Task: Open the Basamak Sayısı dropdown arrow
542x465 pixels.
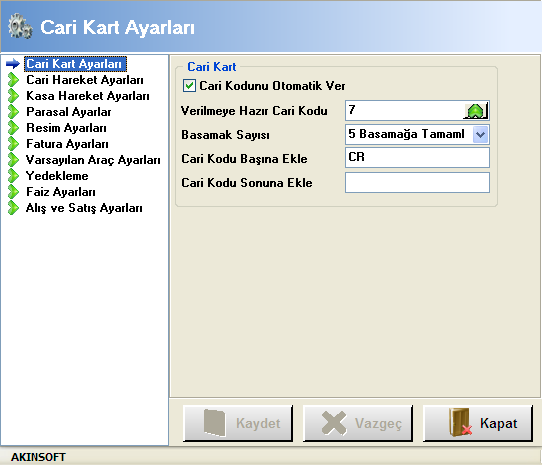Action: point(480,134)
